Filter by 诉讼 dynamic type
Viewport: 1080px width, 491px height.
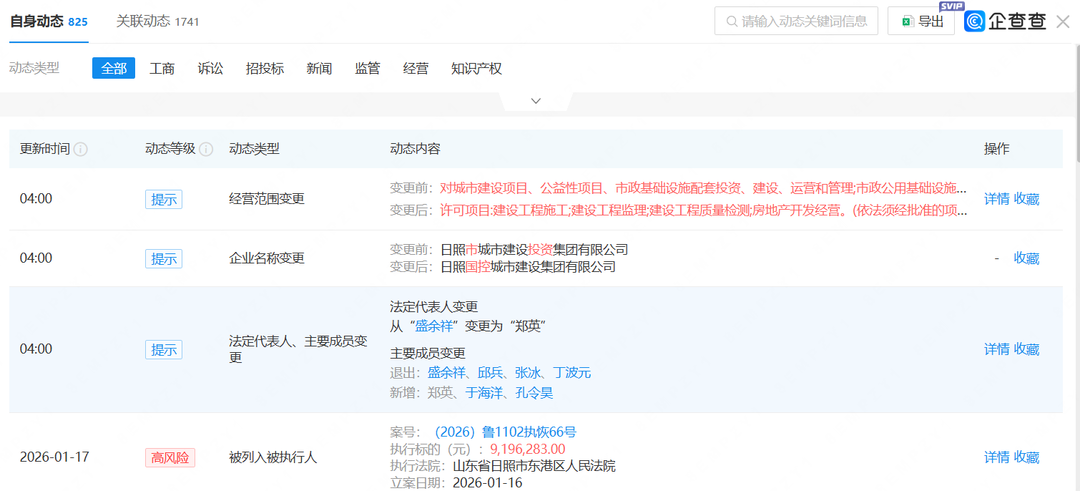point(210,68)
